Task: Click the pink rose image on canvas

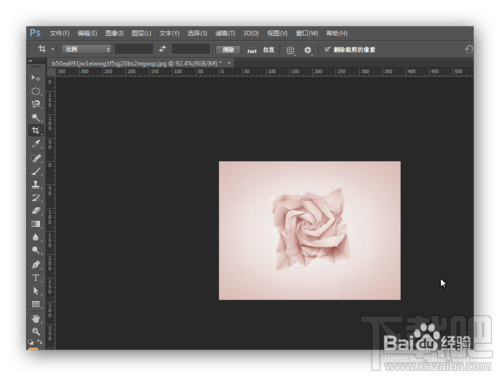Action: (x=310, y=231)
